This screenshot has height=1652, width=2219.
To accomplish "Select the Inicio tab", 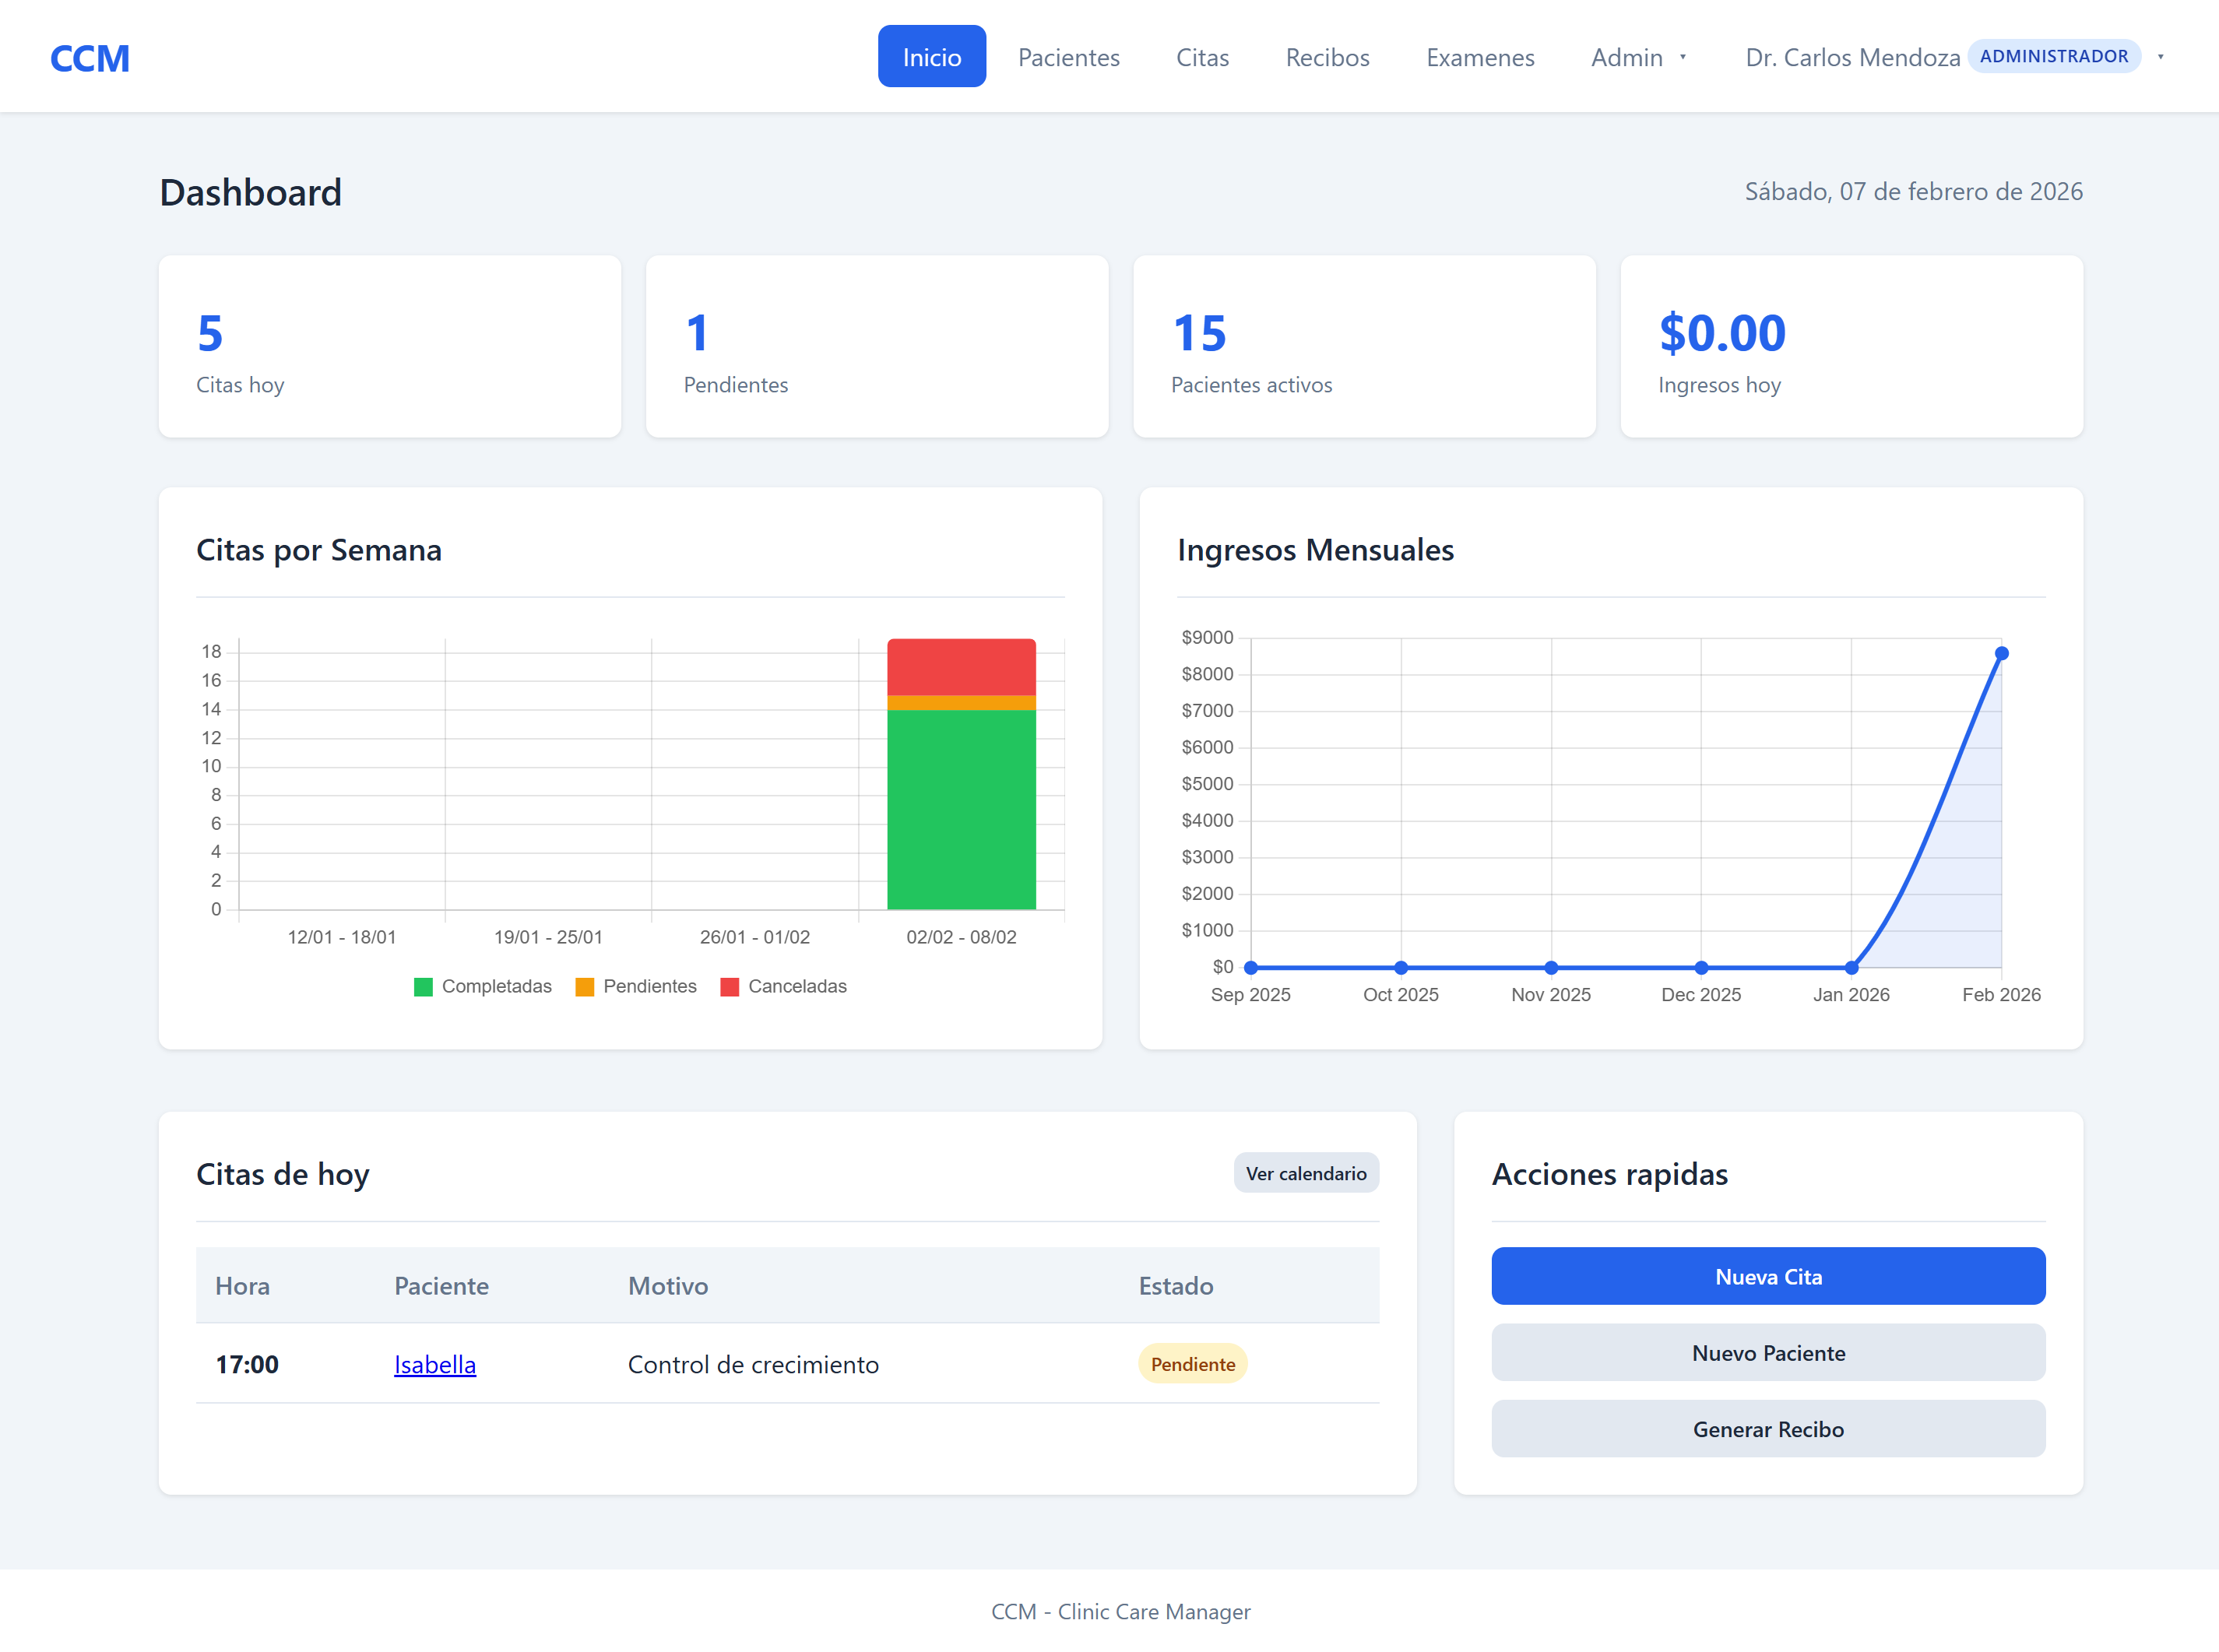I will point(931,56).
